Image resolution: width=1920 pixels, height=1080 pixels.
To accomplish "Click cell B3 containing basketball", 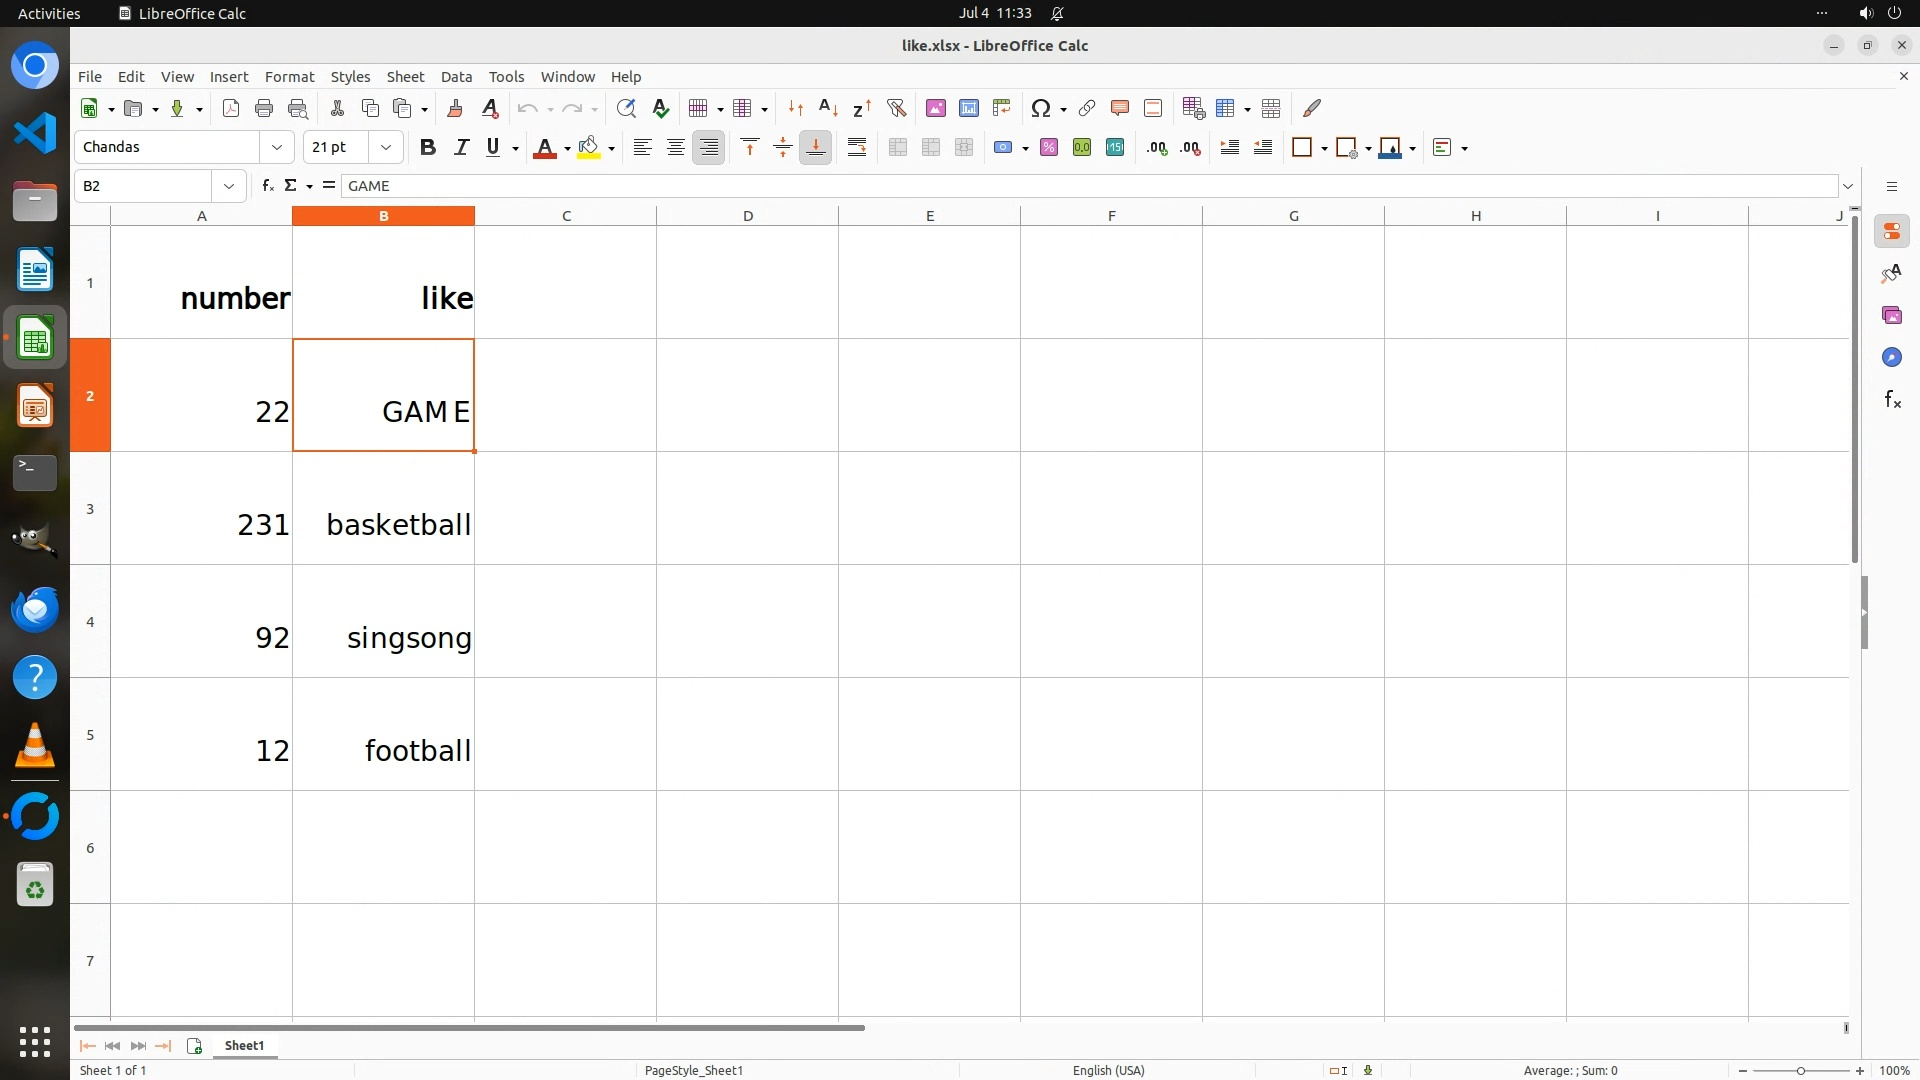I will tap(384, 509).
